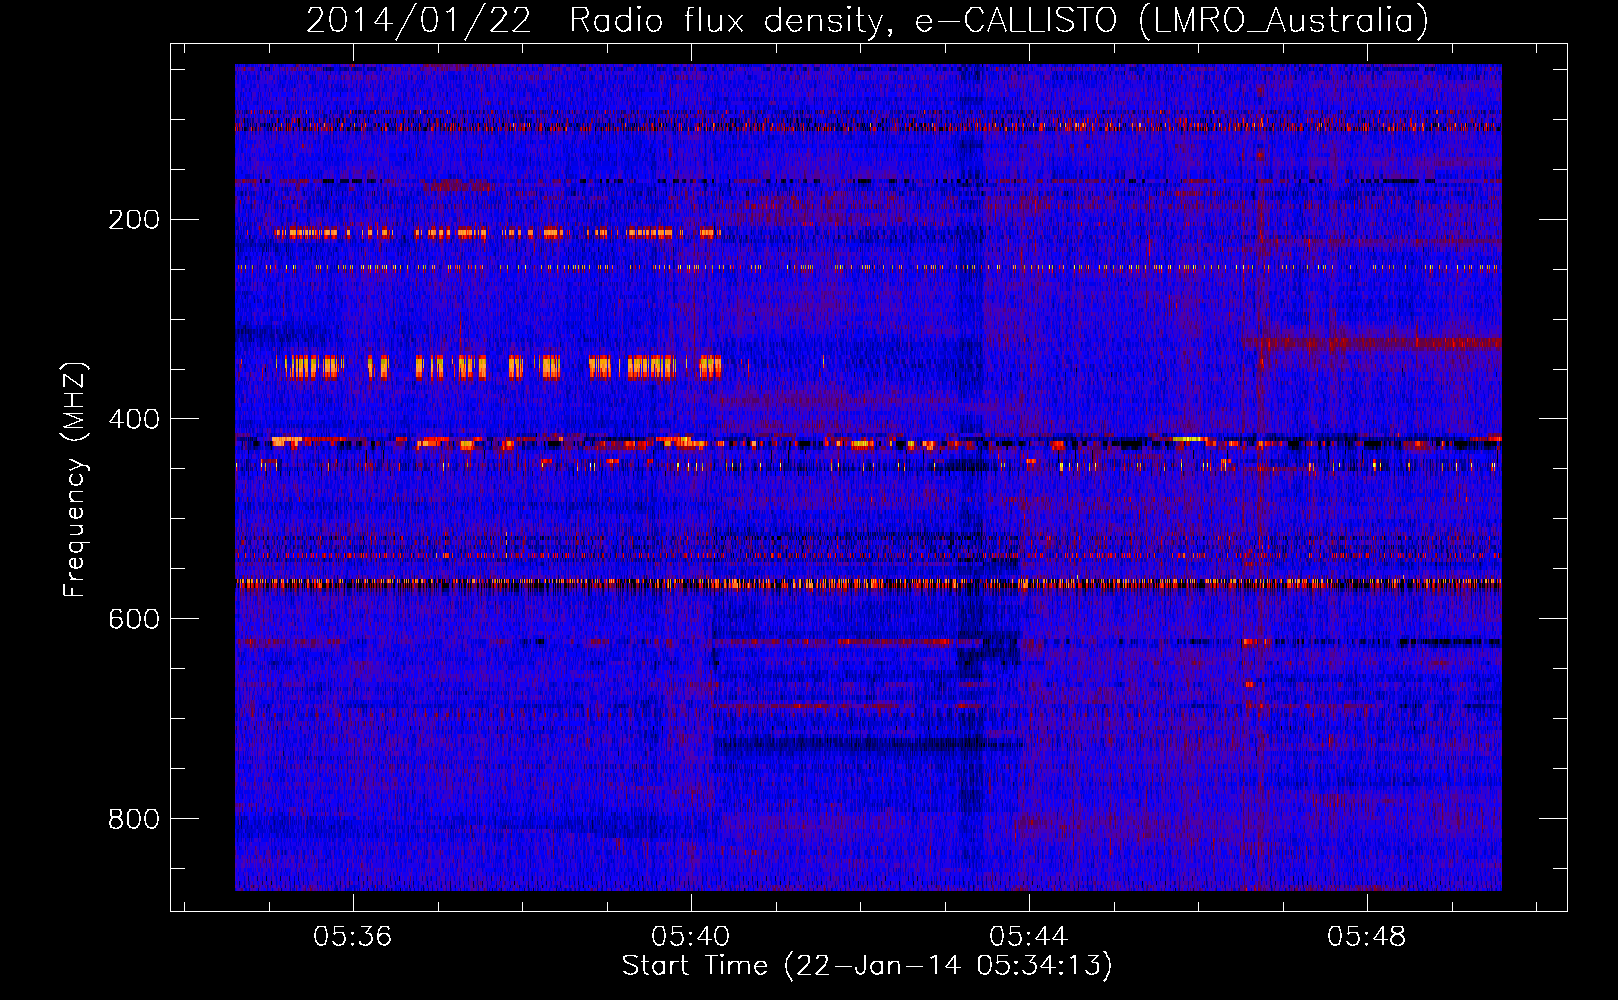This screenshot has width=1618, height=1000.
Task: Click the 05:44 time tick label
Action: pyautogui.click(x=1028, y=937)
